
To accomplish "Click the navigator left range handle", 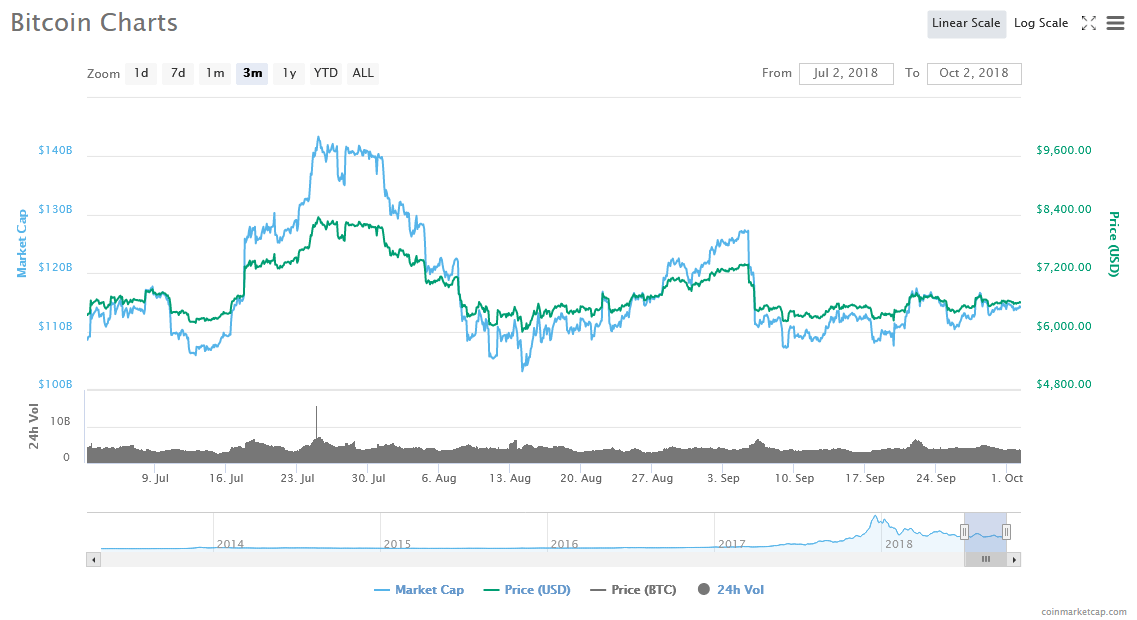I will [x=964, y=532].
